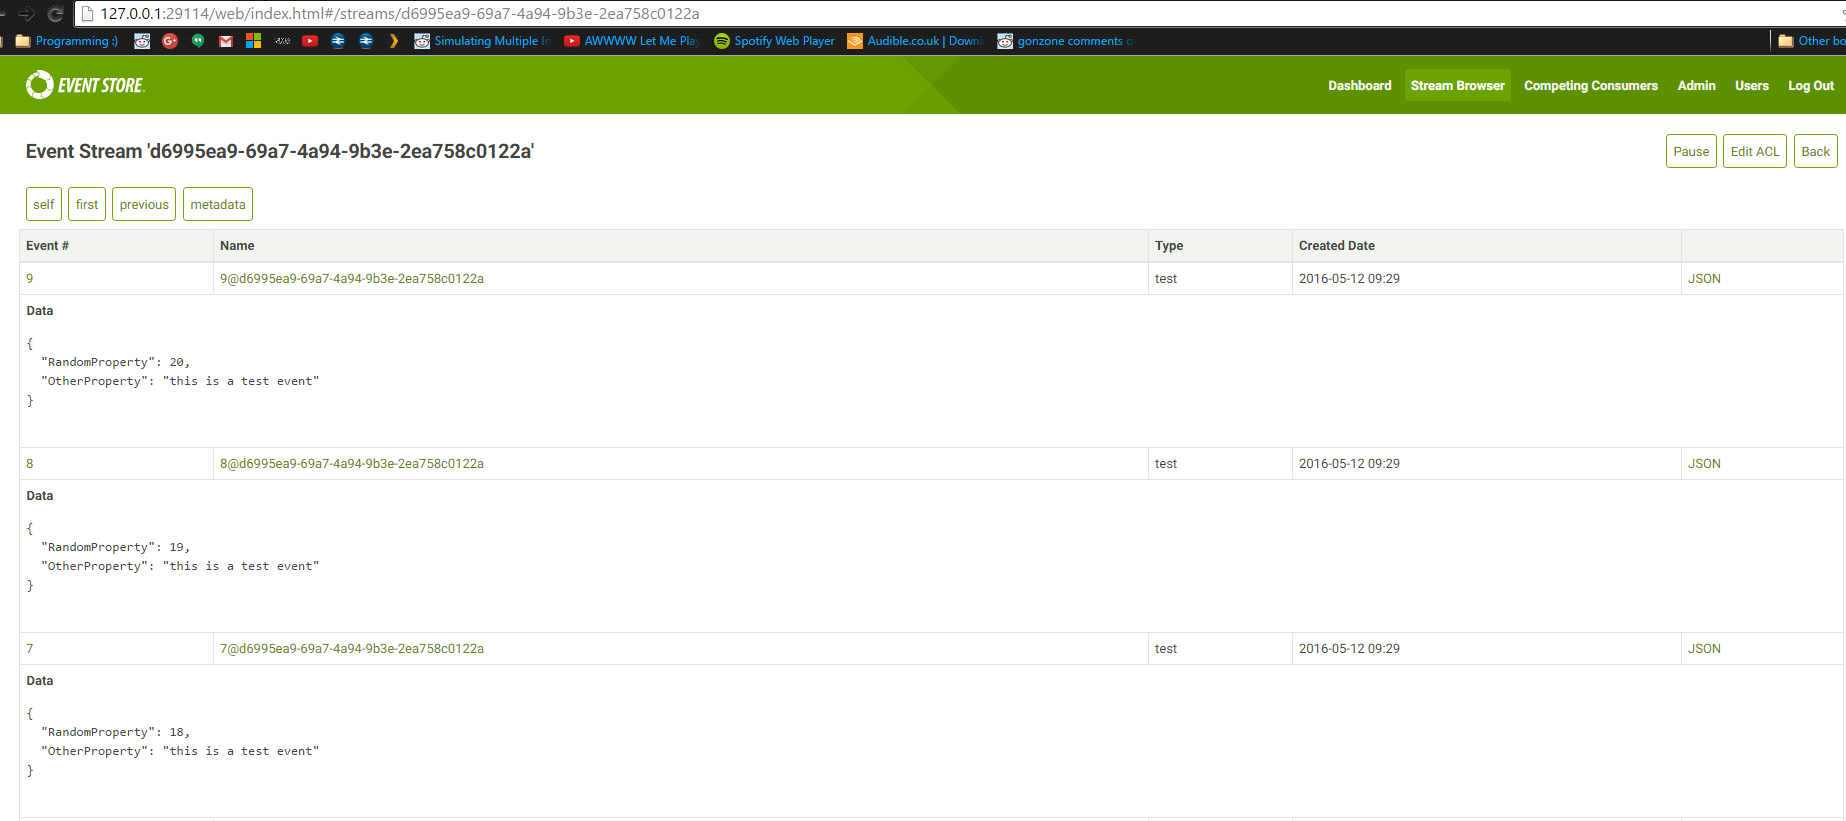Image resolution: width=1846 pixels, height=821 pixels.
Task: Click the Edit ACL button
Action: point(1755,151)
